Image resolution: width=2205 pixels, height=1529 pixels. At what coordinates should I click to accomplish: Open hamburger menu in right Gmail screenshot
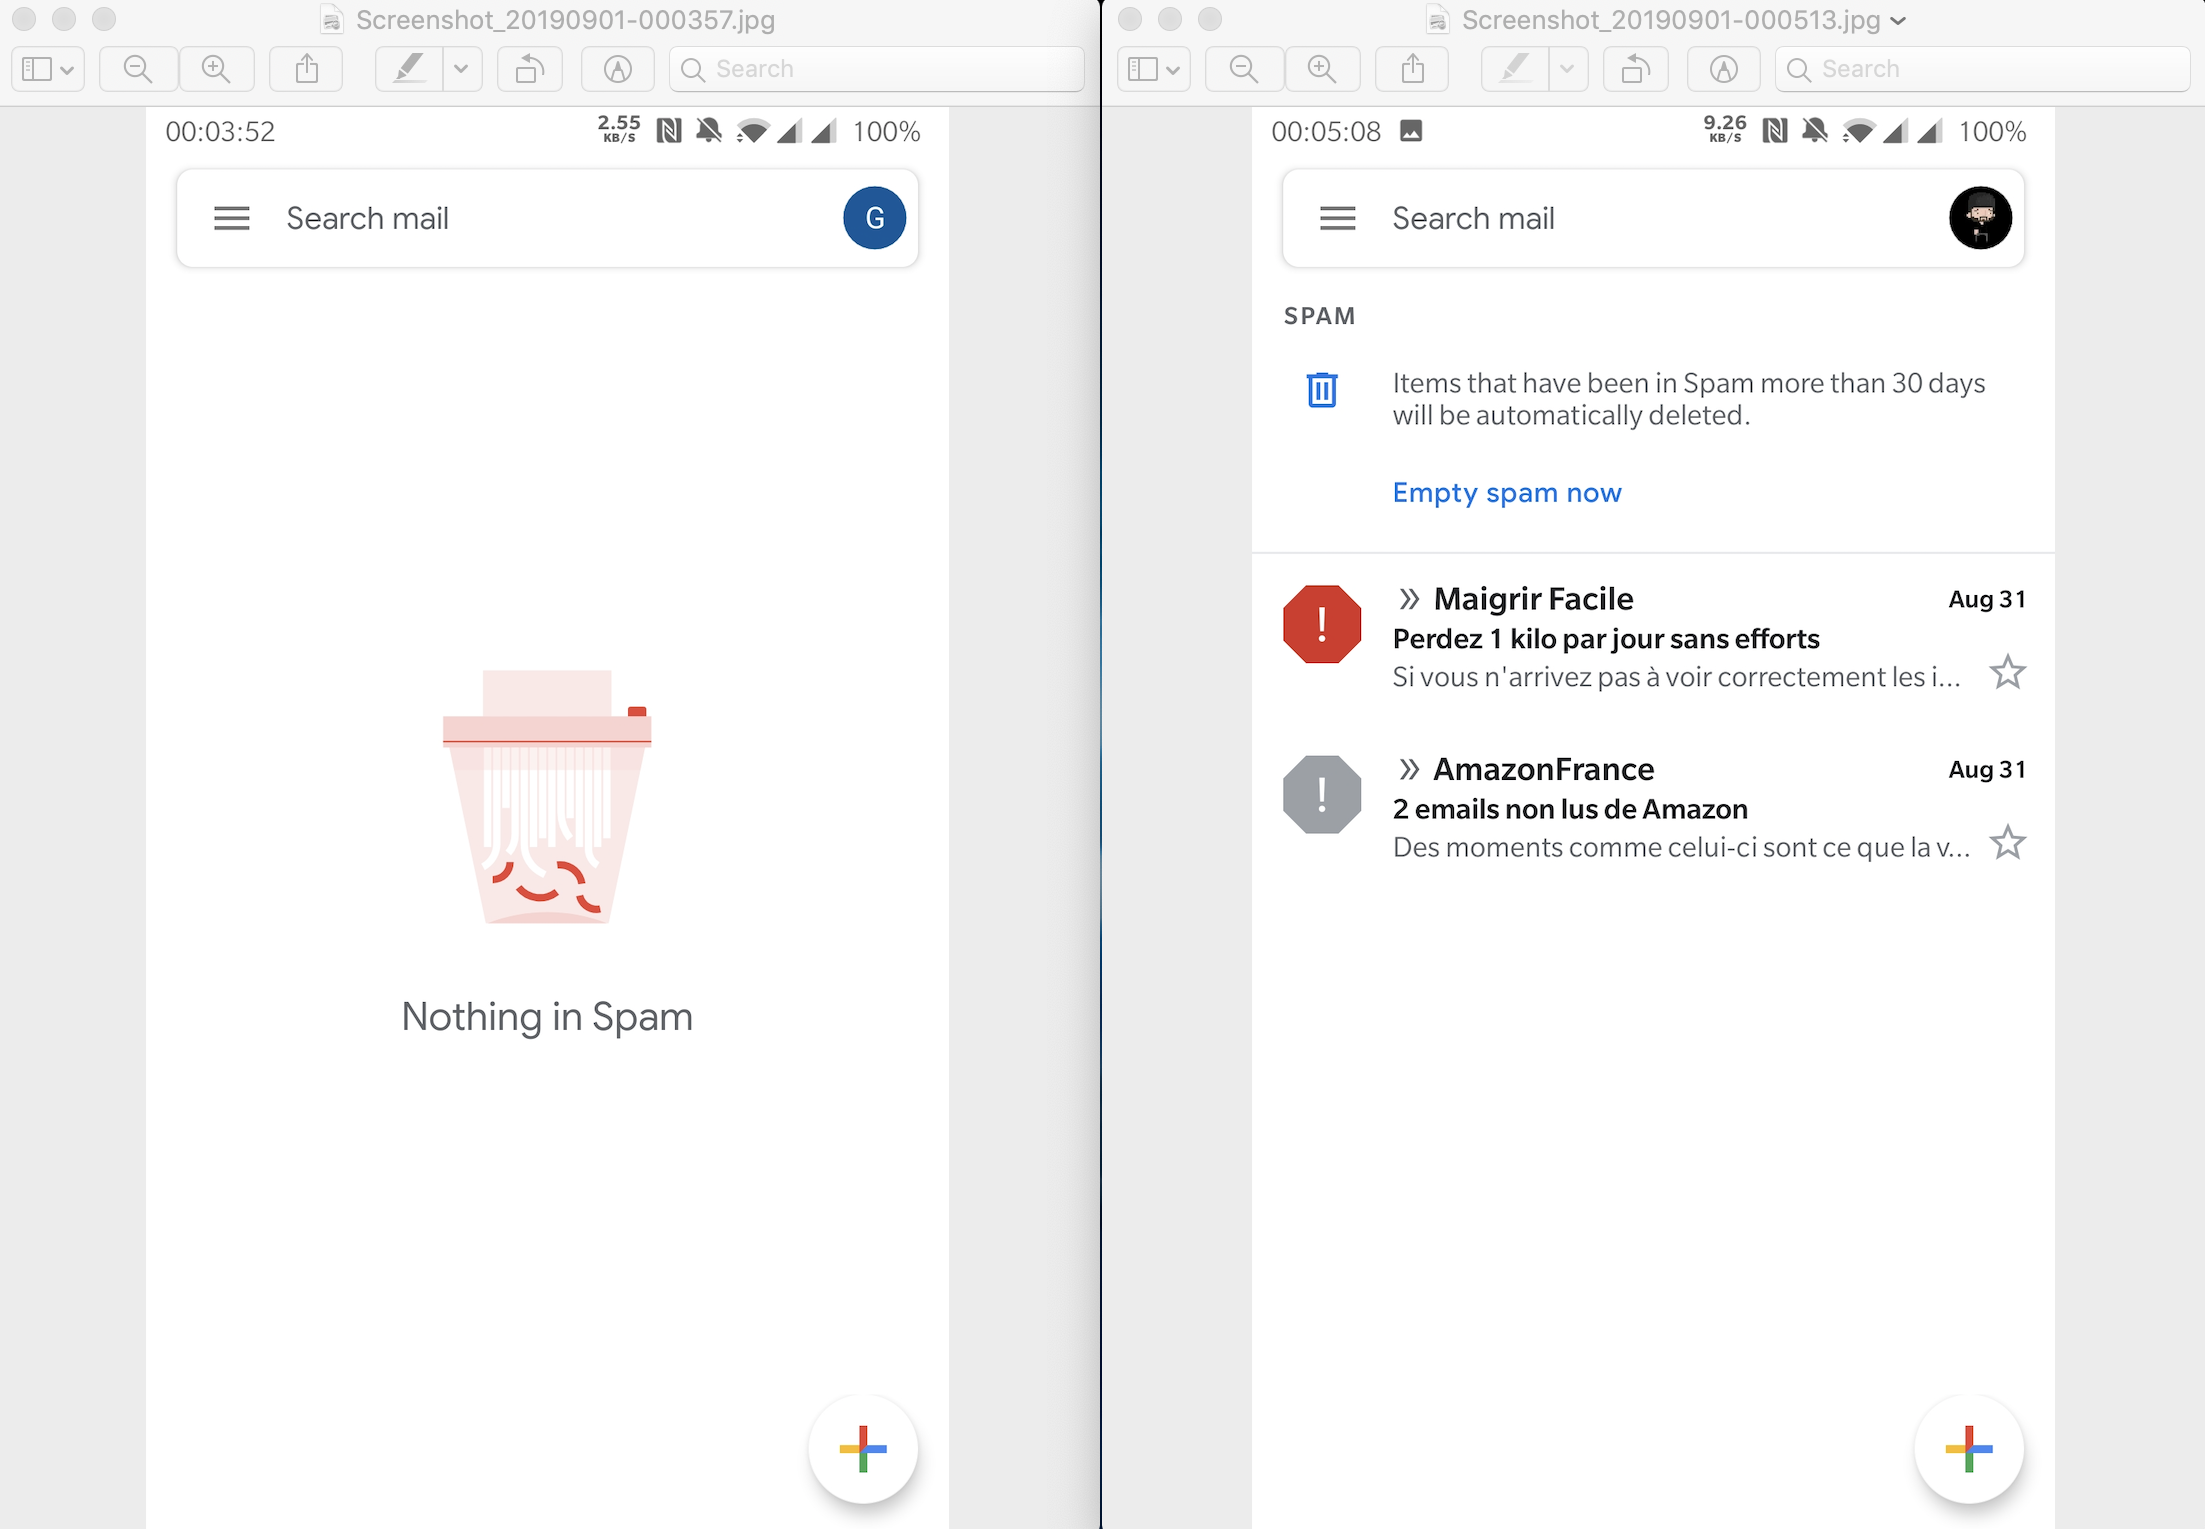point(1338,218)
